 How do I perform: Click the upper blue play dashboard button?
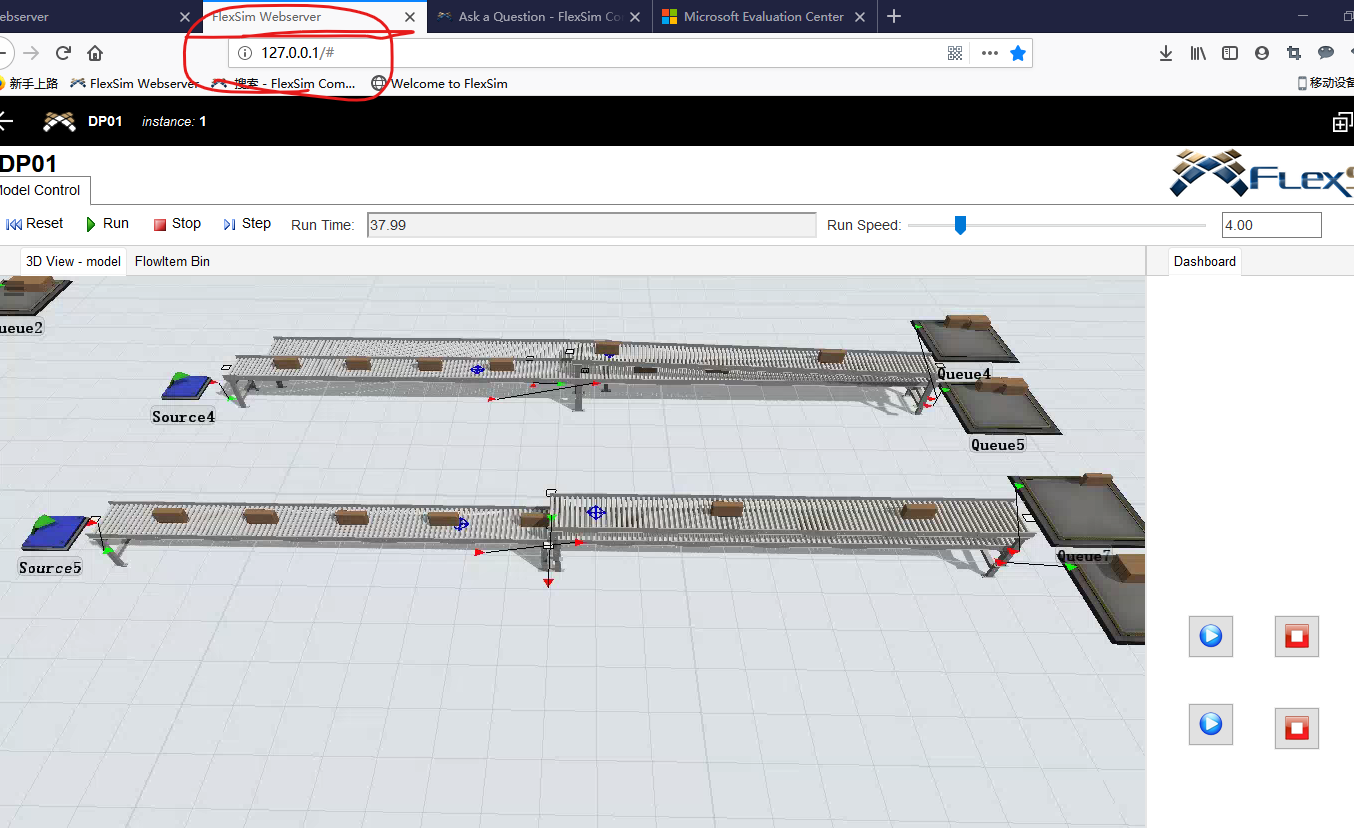pos(1211,636)
